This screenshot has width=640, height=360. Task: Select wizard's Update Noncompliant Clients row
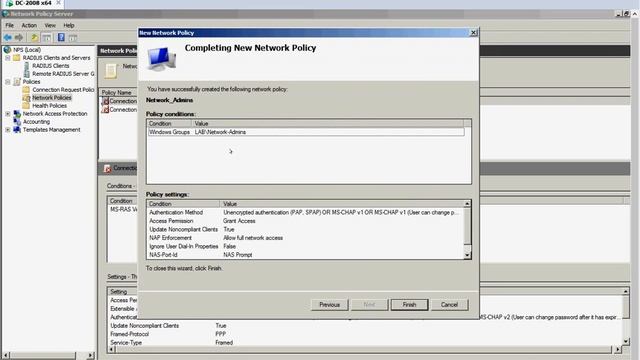(x=305, y=230)
